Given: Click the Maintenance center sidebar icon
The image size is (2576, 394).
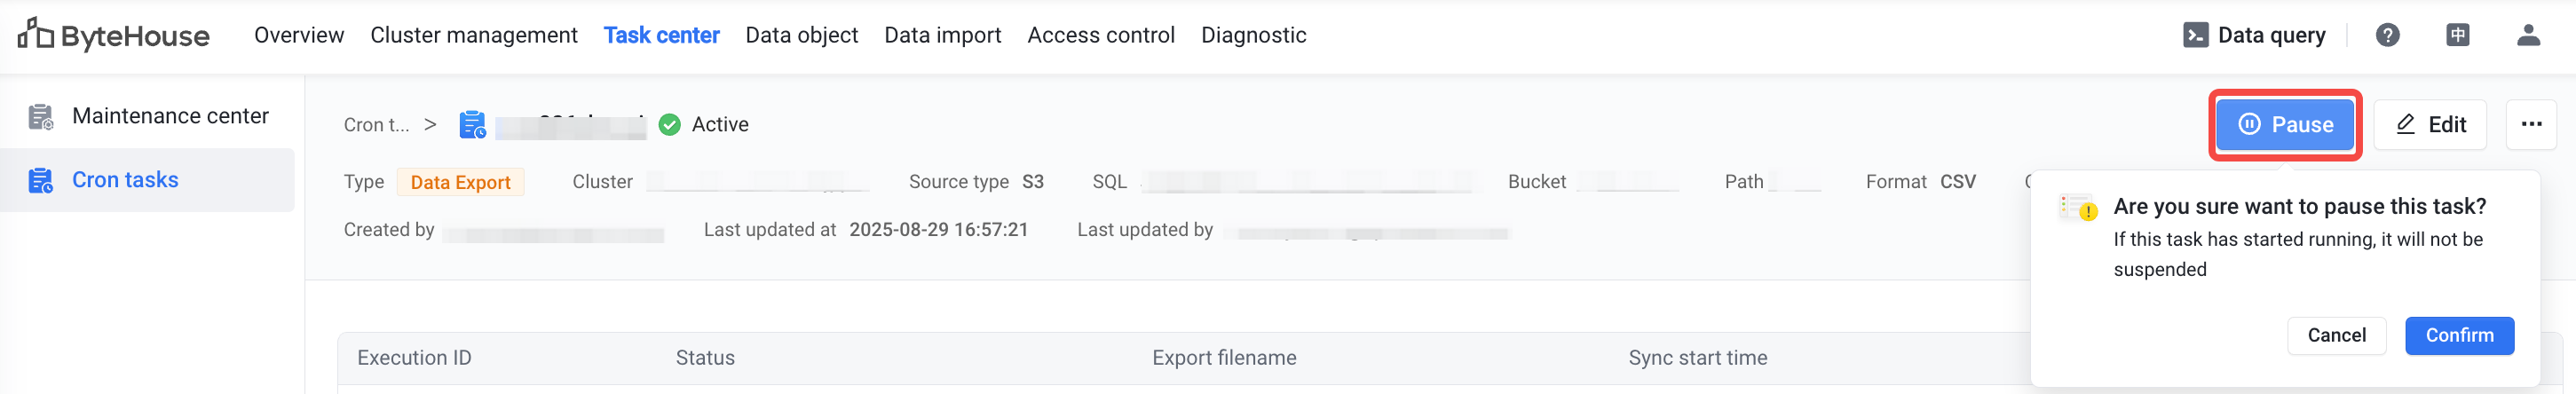Looking at the screenshot, I should (41, 117).
